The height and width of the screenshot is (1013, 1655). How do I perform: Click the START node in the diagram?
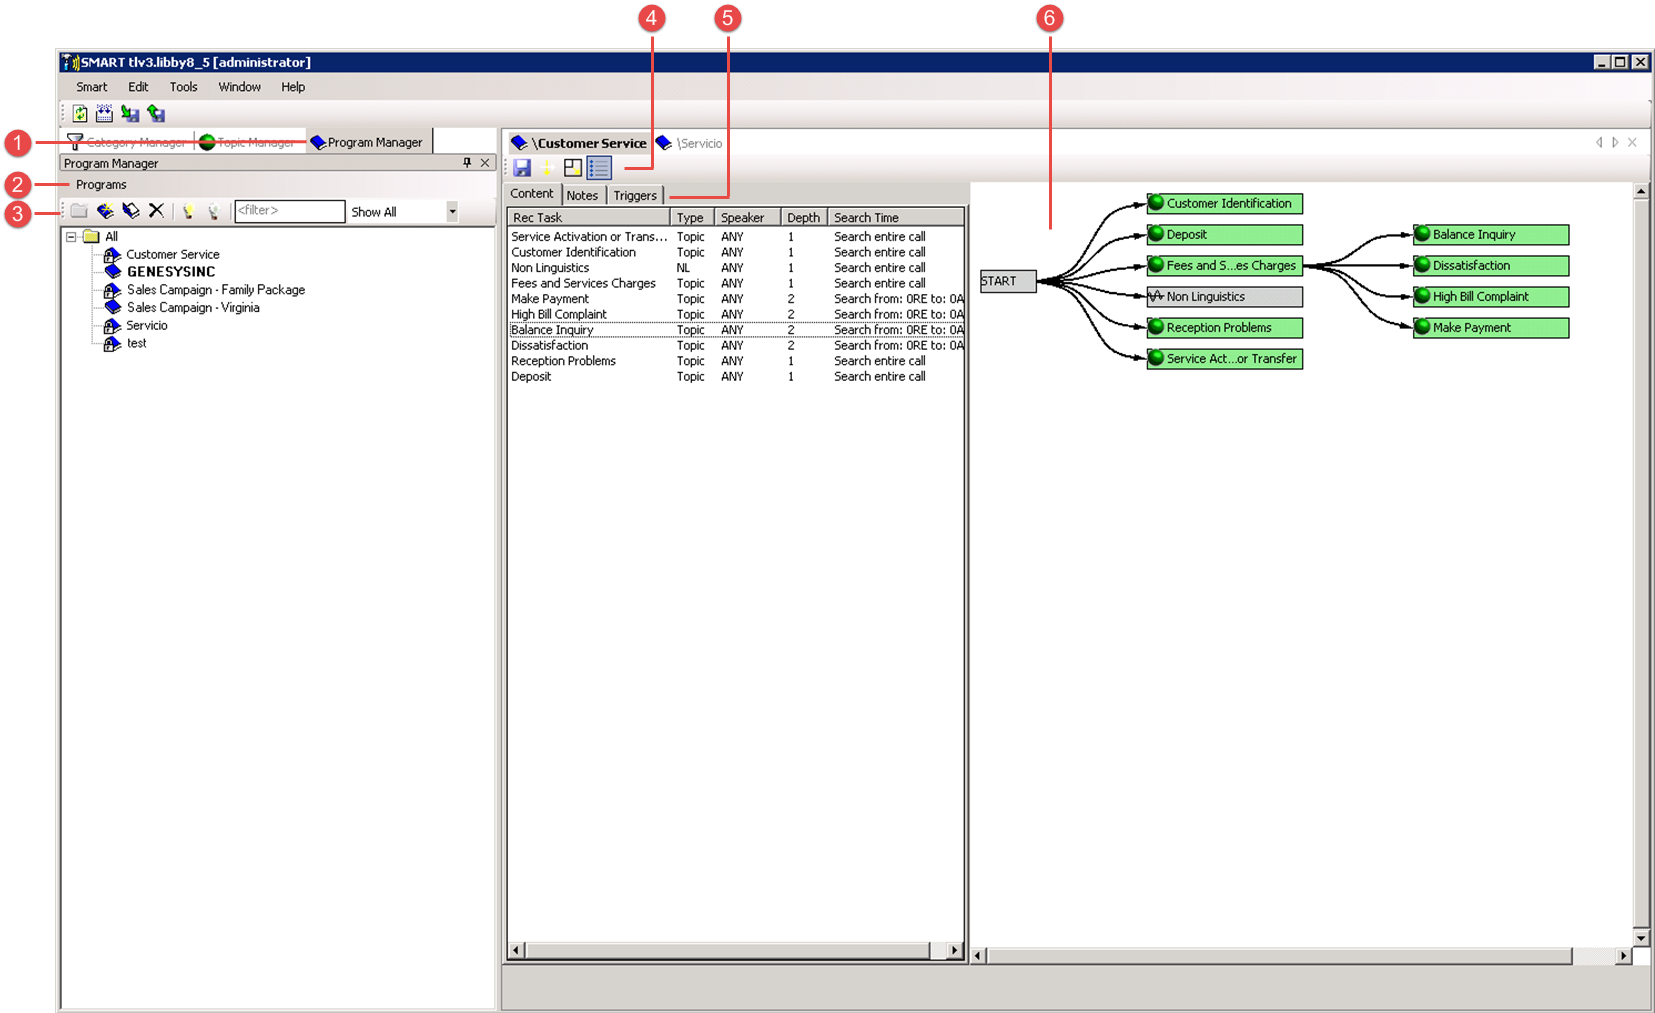click(x=1007, y=281)
